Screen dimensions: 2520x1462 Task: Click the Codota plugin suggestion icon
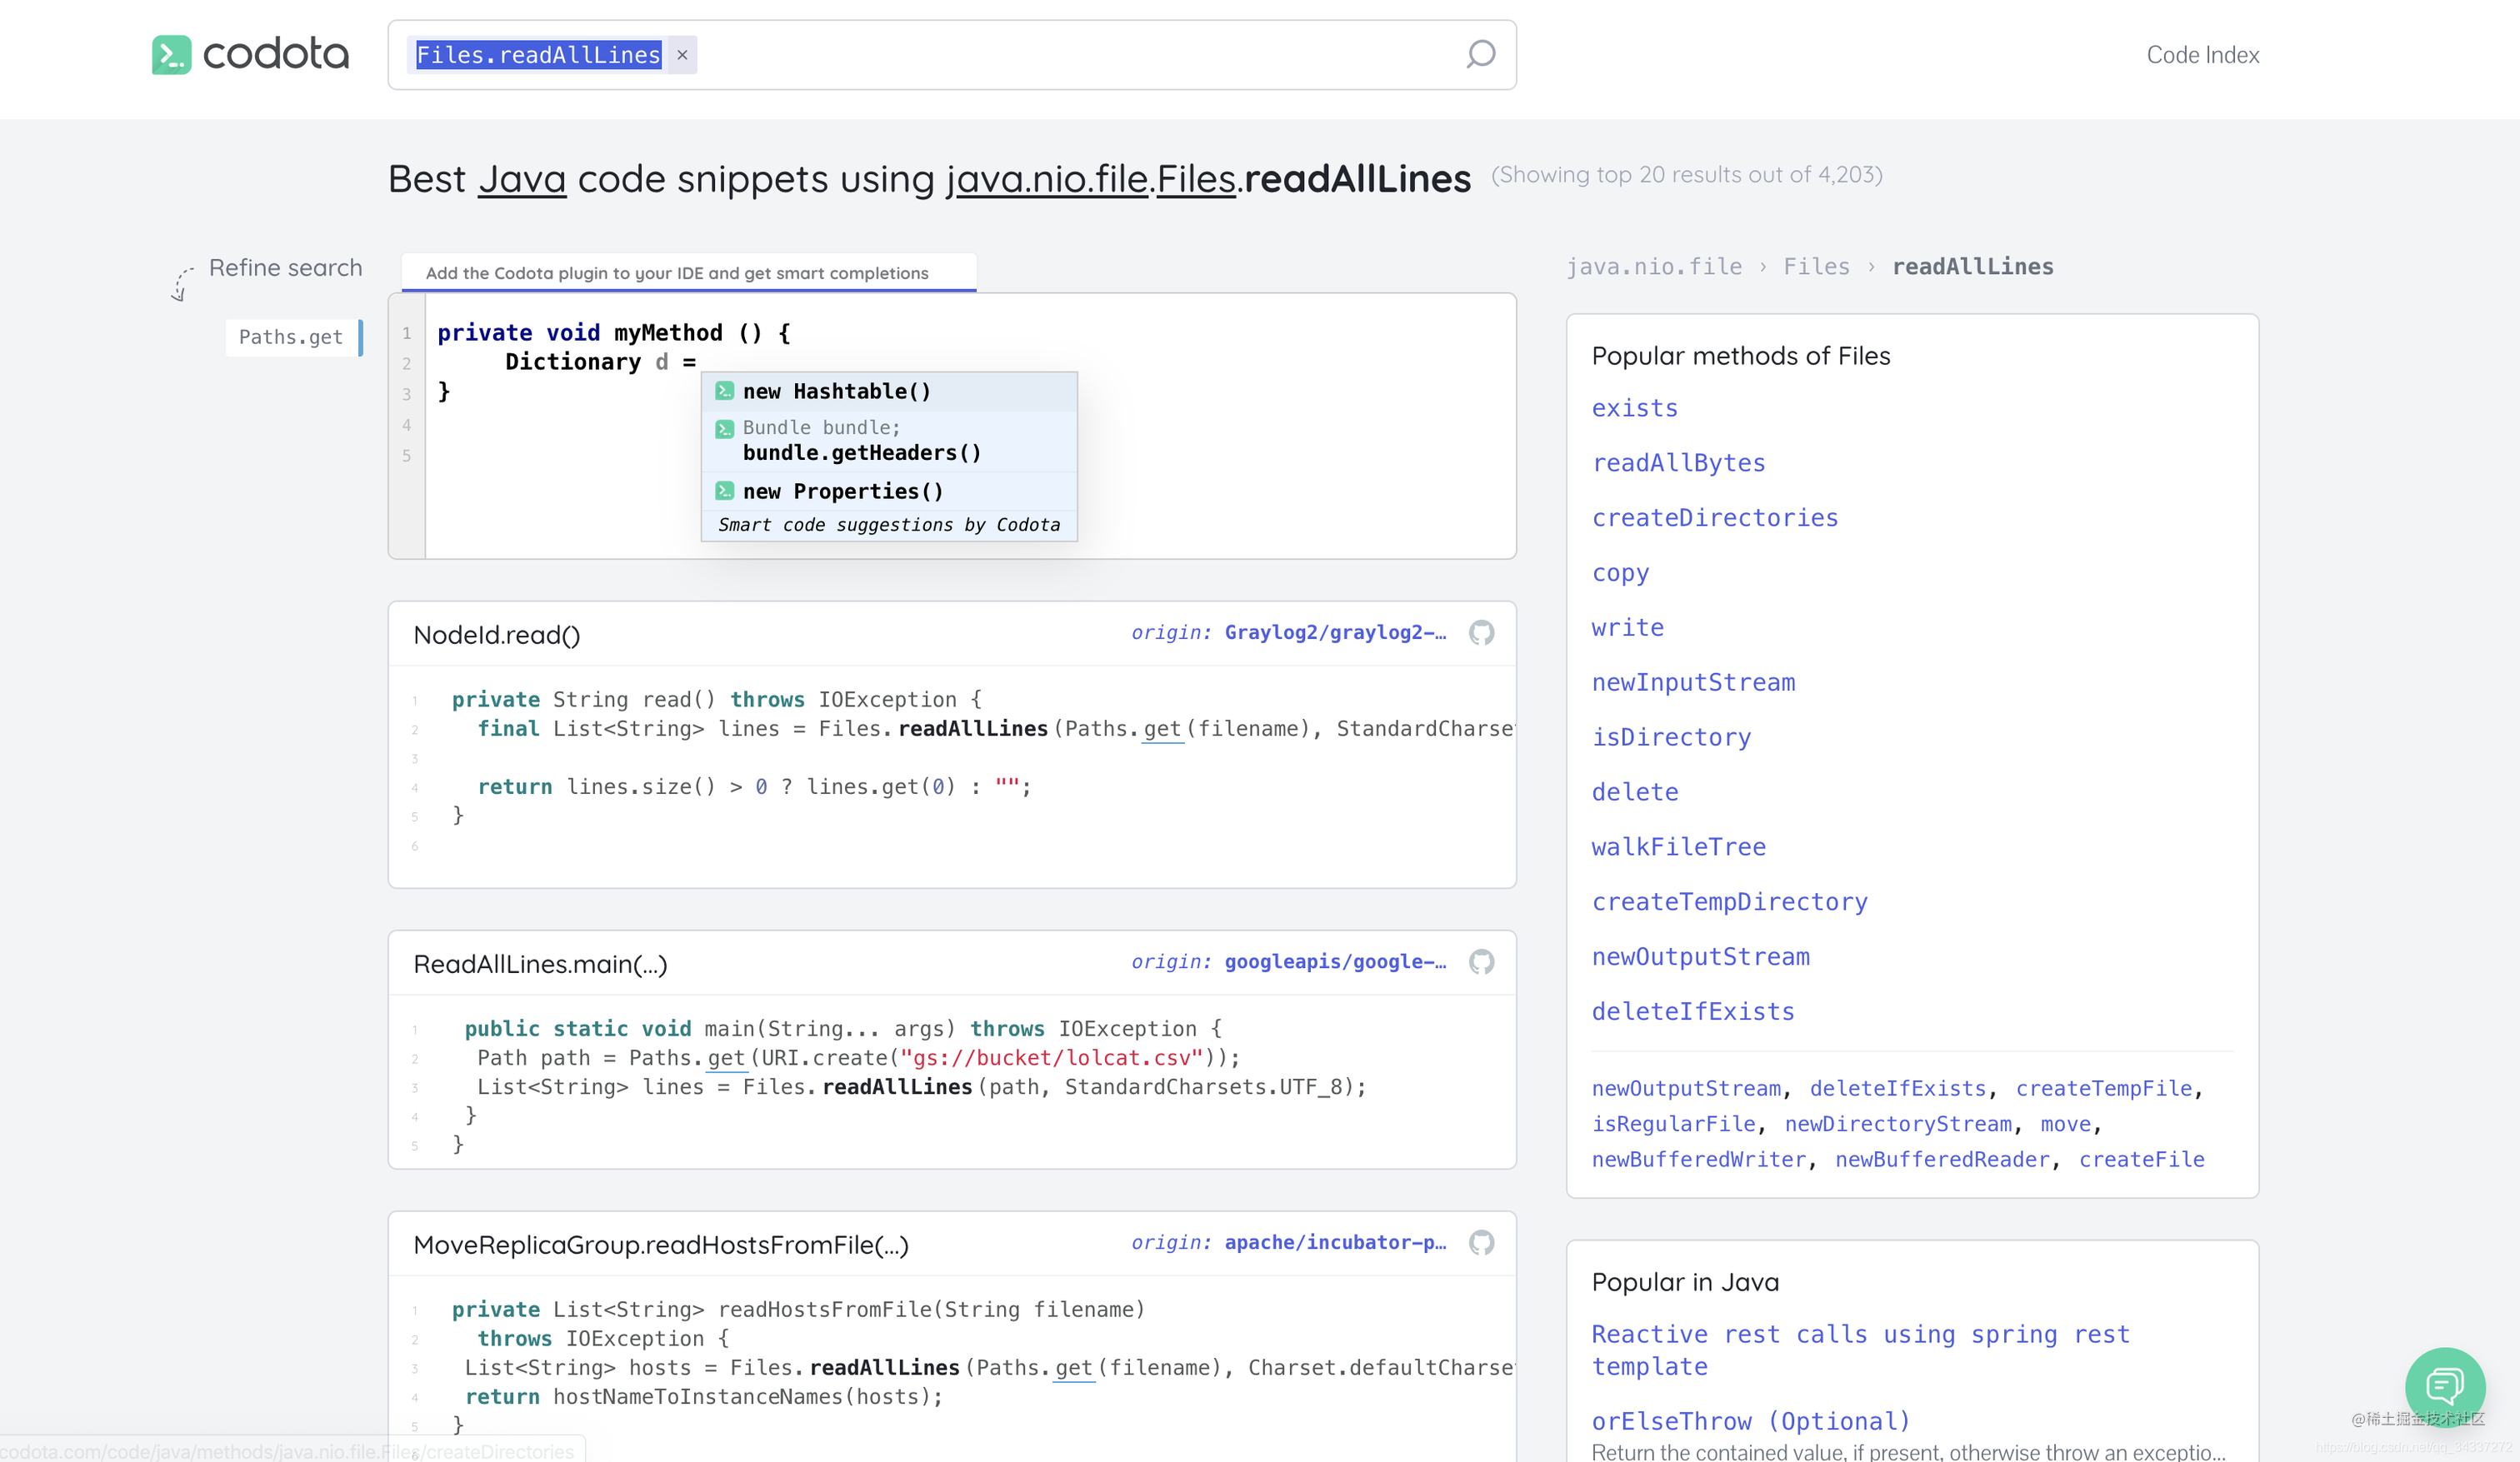coord(724,388)
